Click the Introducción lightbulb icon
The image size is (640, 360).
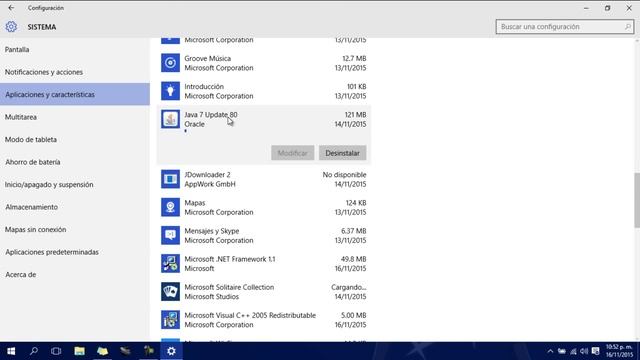click(170, 91)
